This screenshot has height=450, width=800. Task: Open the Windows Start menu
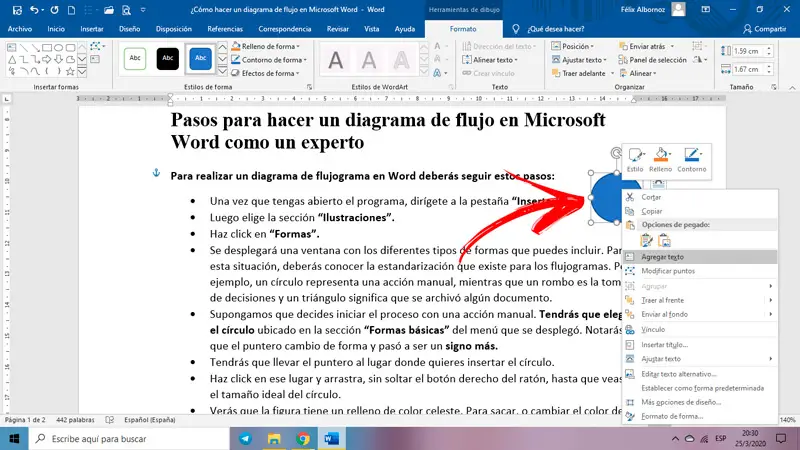pos(14,439)
